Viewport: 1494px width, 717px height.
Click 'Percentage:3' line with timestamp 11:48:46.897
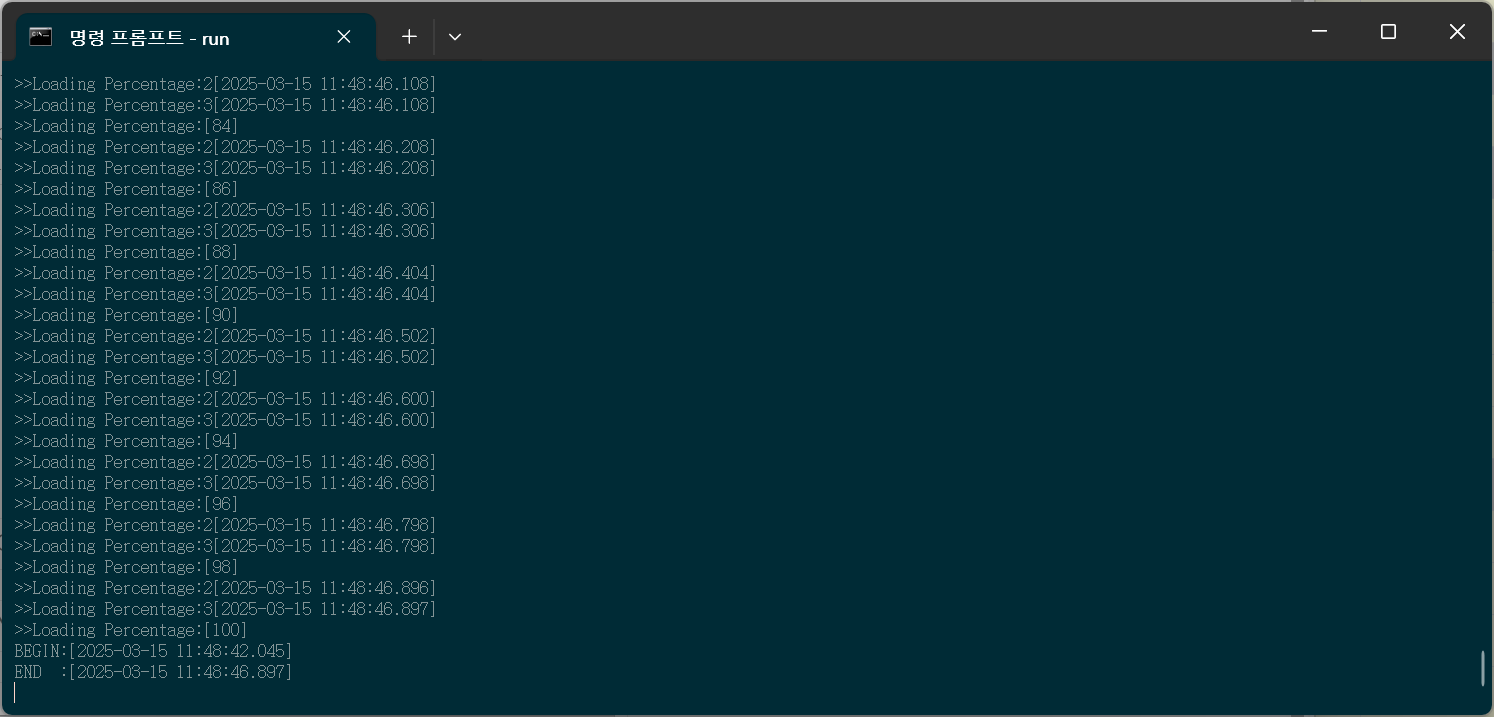pos(225,609)
